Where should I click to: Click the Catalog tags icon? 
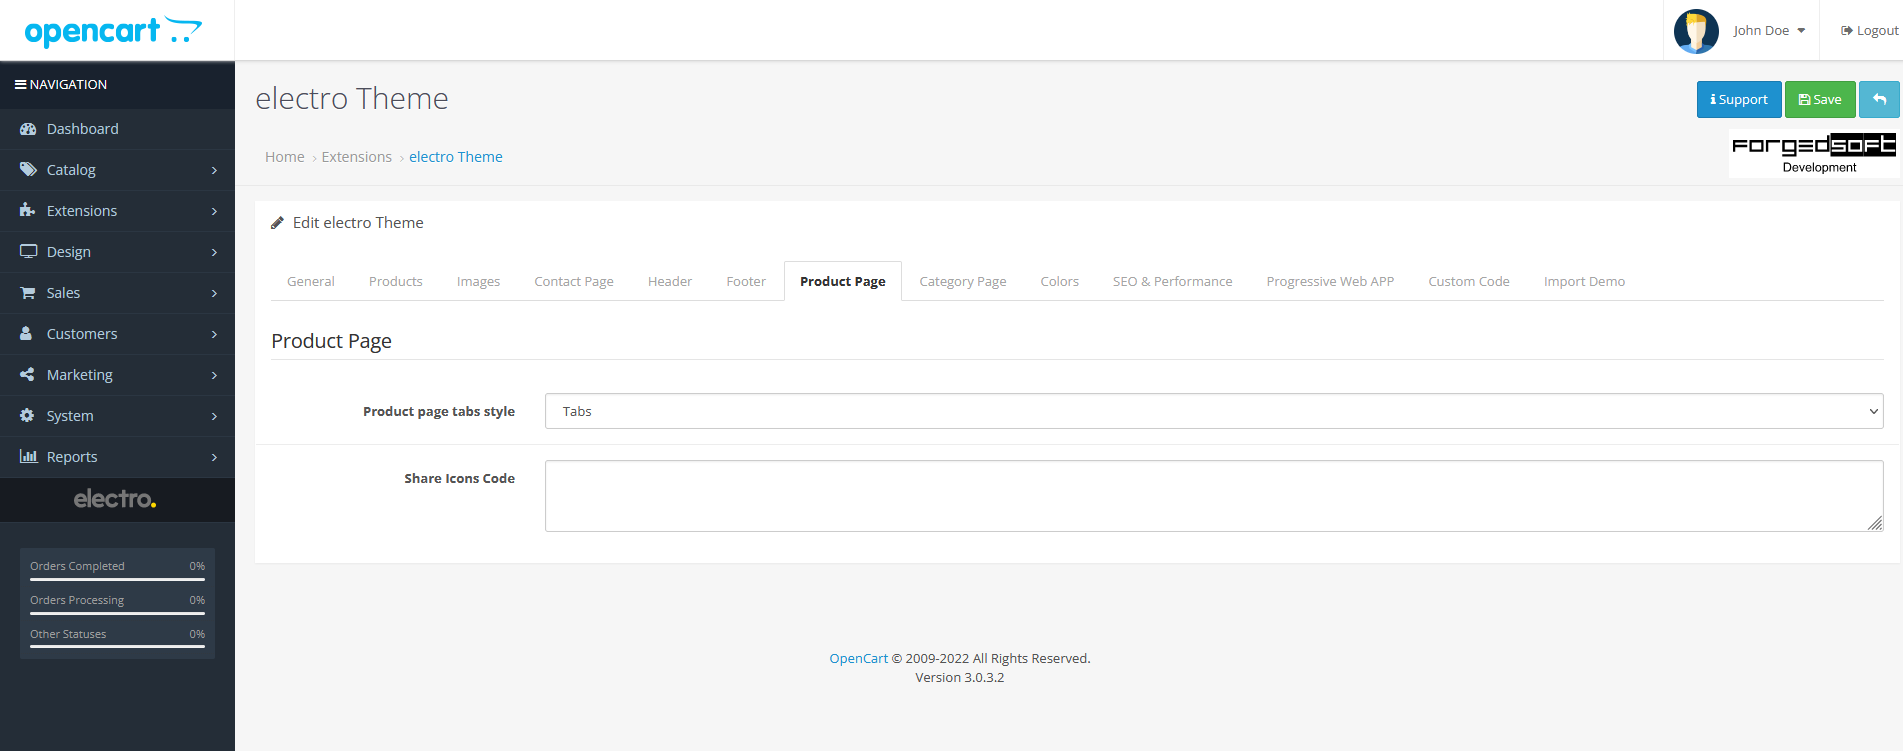(x=28, y=170)
